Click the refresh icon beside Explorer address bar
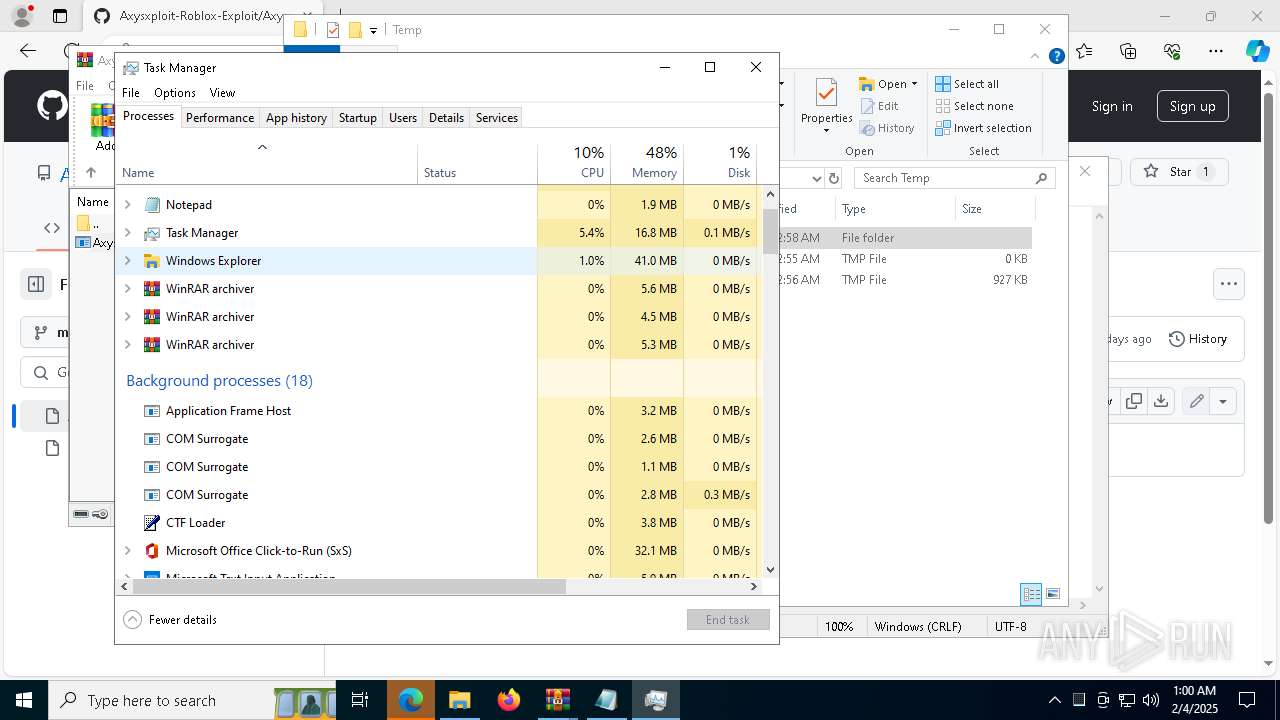The width and height of the screenshot is (1280, 720). 834,178
